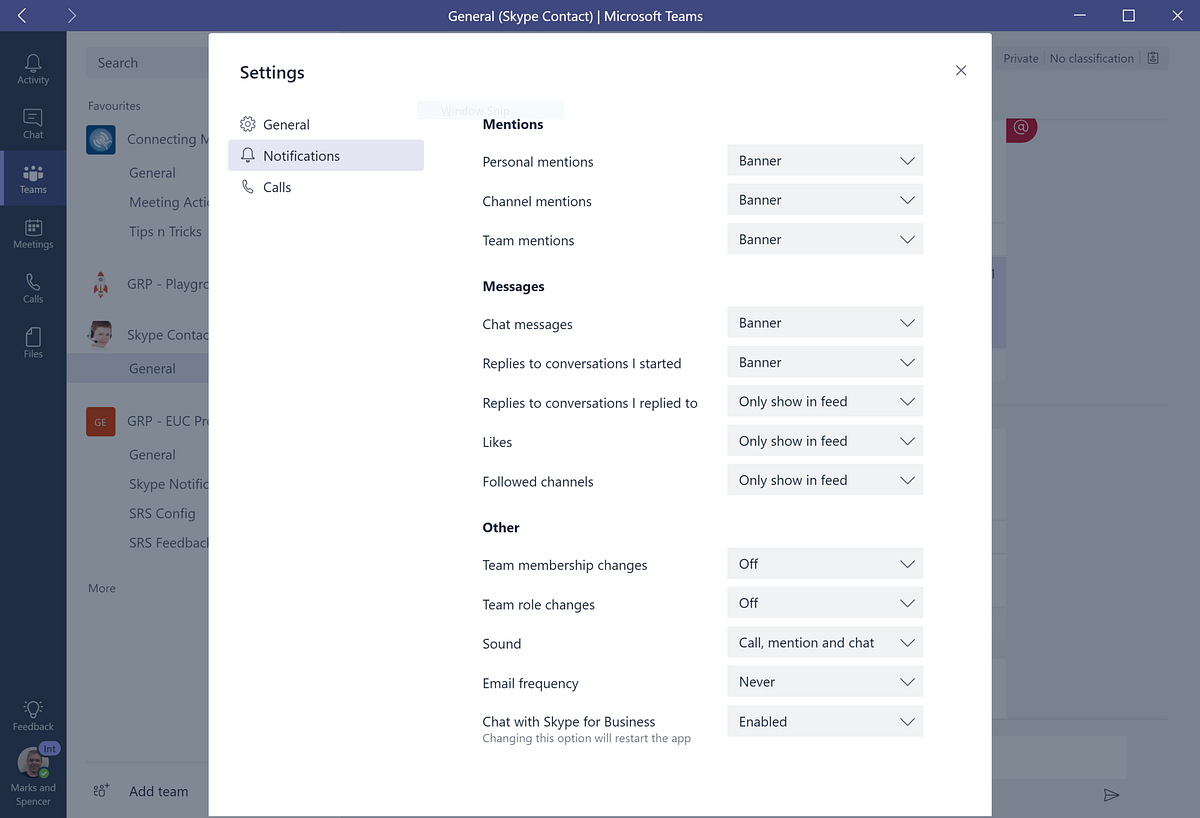Viewport: 1200px width, 818px height.
Task: Select the Teams sidebar icon
Action: tap(33, 173)
